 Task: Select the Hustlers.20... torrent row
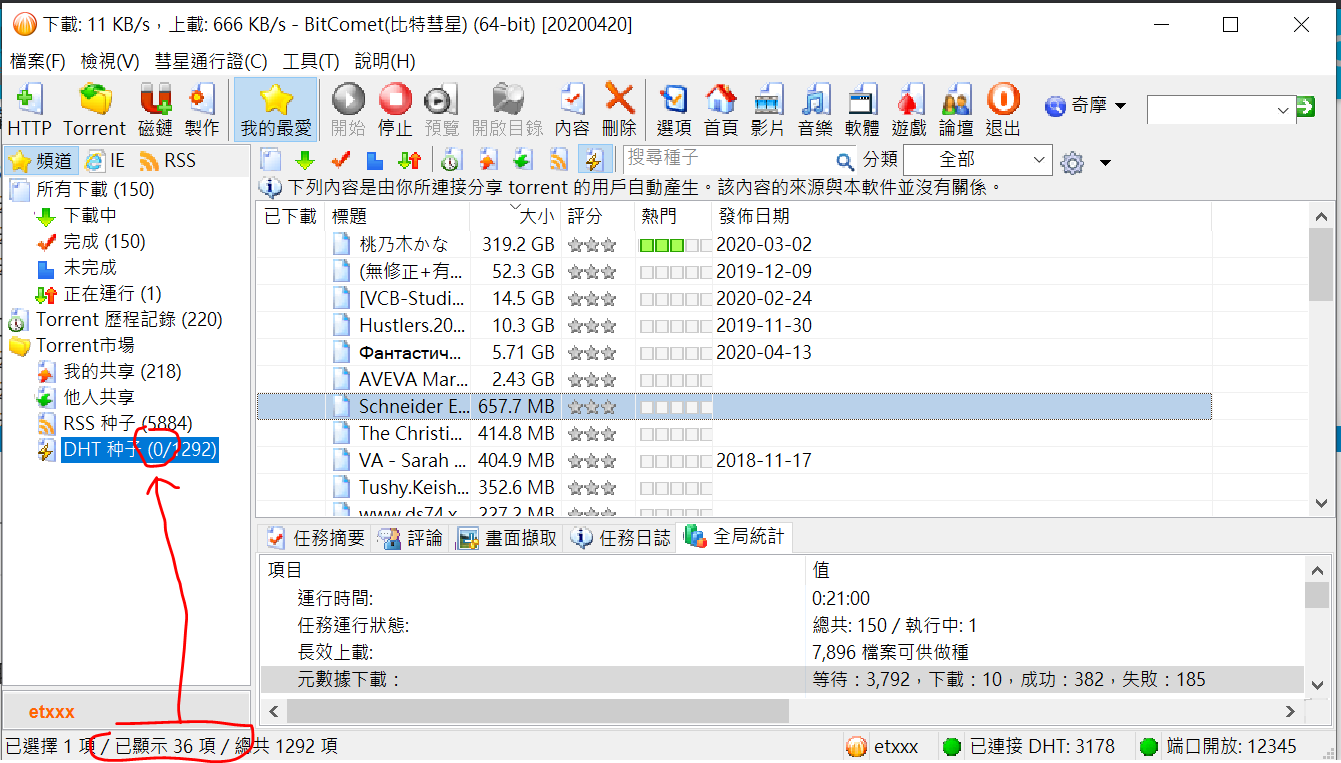tap(734, 325)
